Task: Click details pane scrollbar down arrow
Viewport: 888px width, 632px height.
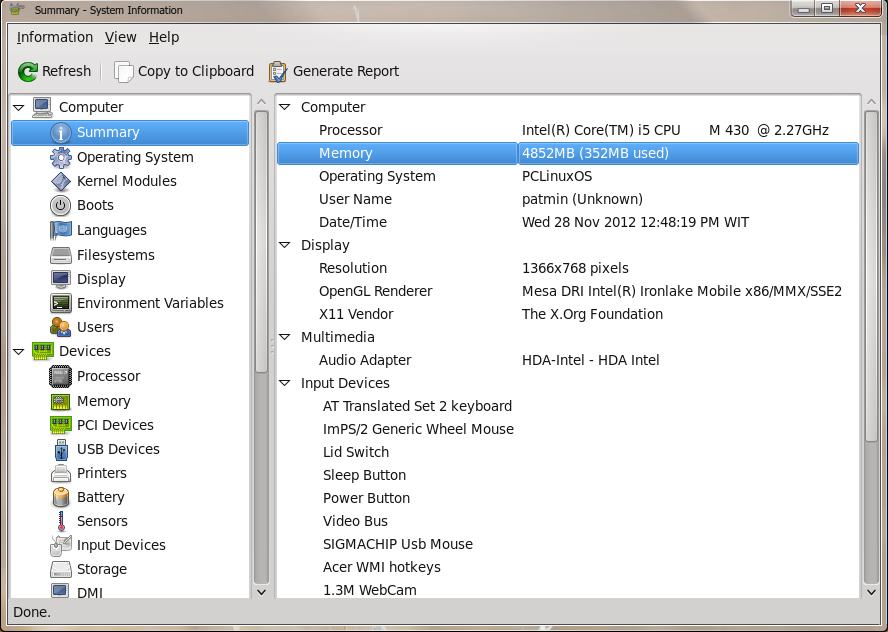Action: 871,592
